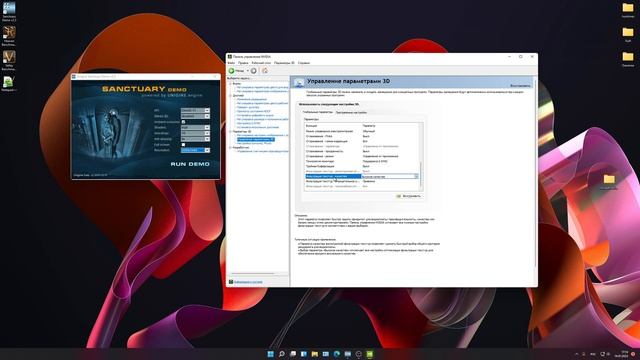Open the Информация о системе link

pyautogui.click(x=248, y=282)
